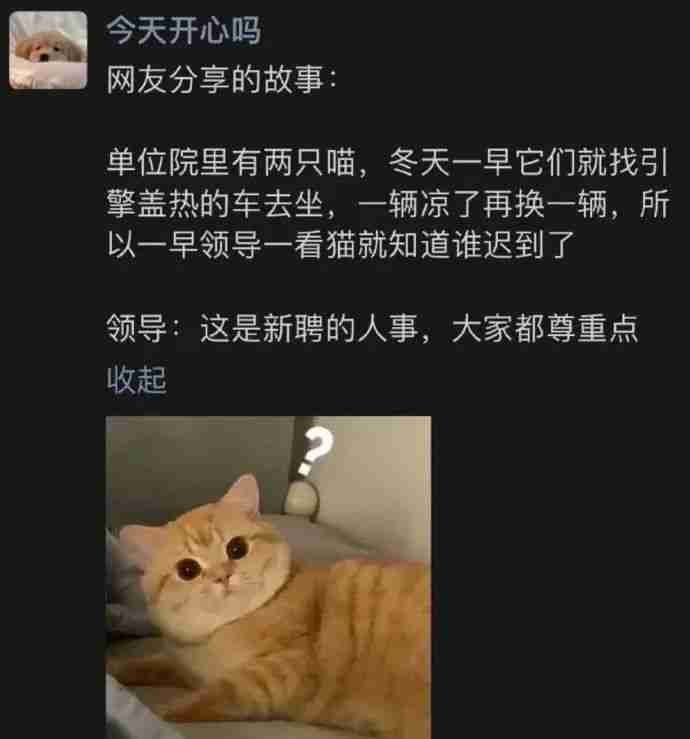Tap the word 领导 before the quote
Viewport: 690px width, 739px height.
(136, 328)
